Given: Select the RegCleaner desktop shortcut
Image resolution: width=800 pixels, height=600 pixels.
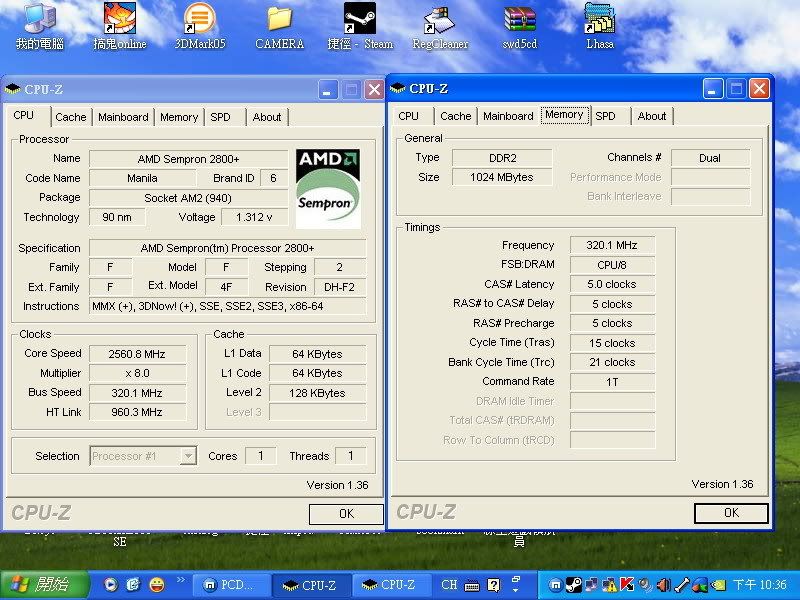Looking at the screenshot, I should [x=440, y=27].
